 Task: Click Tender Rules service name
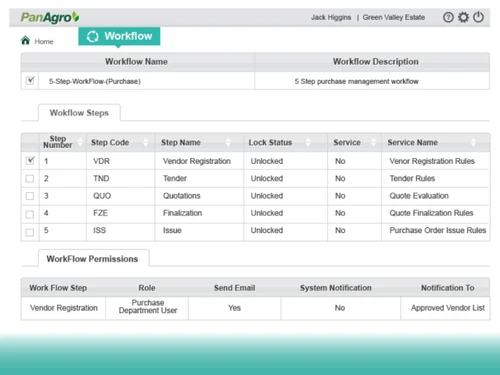coord(412,178)
